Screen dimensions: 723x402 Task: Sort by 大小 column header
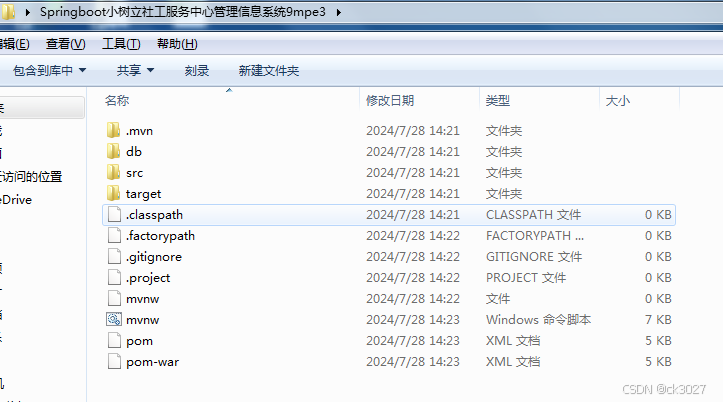coord(617,100)
